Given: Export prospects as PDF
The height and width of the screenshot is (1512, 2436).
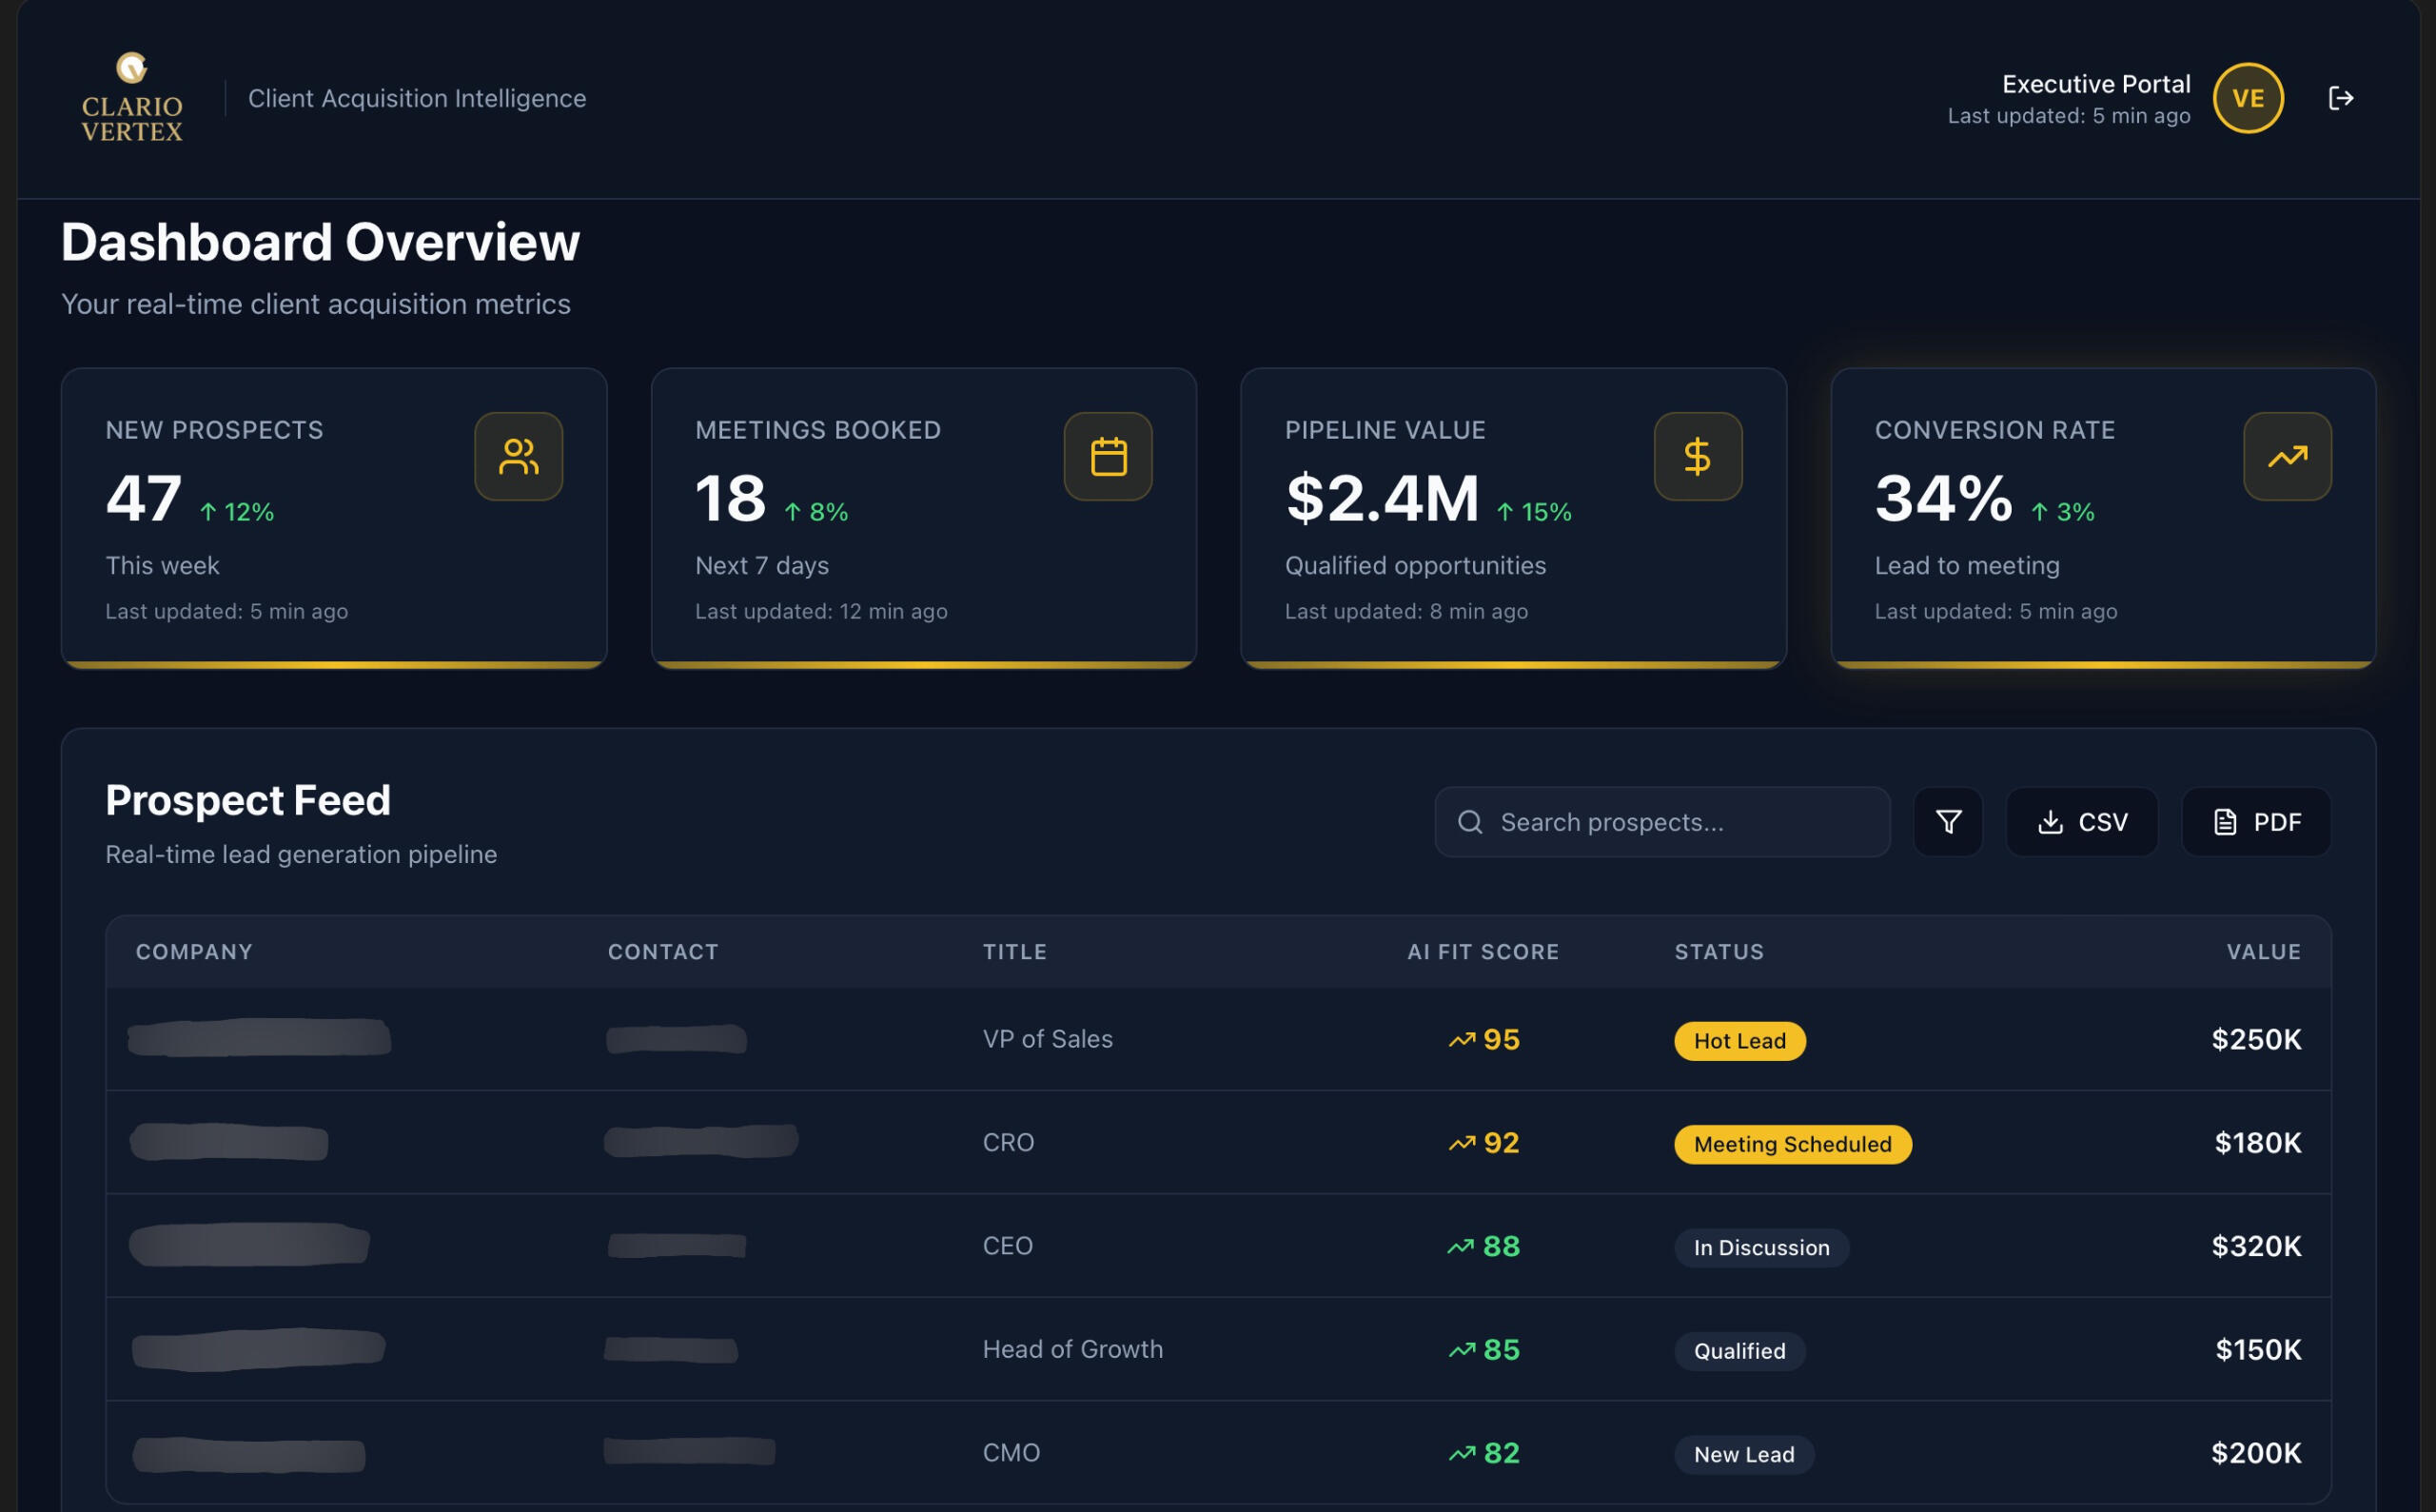Looking at the screenshot, I should pos(2255,822).
